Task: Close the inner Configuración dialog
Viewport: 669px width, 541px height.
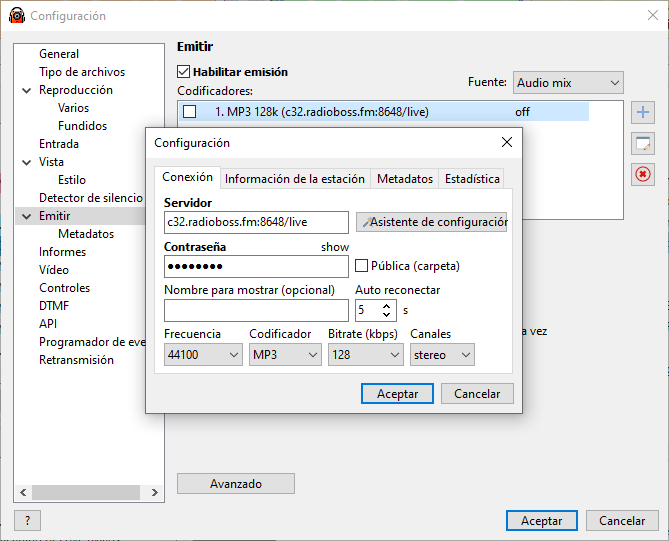Action: tap(506, 143)
